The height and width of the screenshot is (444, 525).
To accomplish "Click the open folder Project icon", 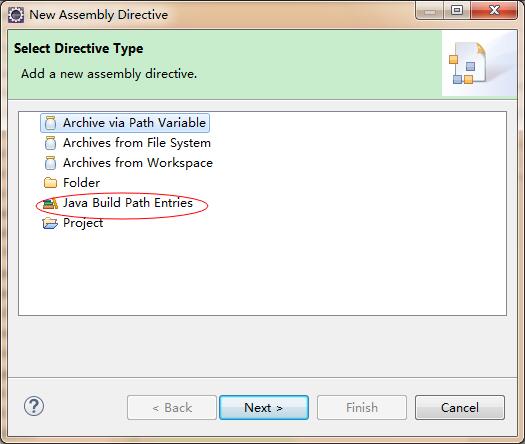I will tap(50, 223).
